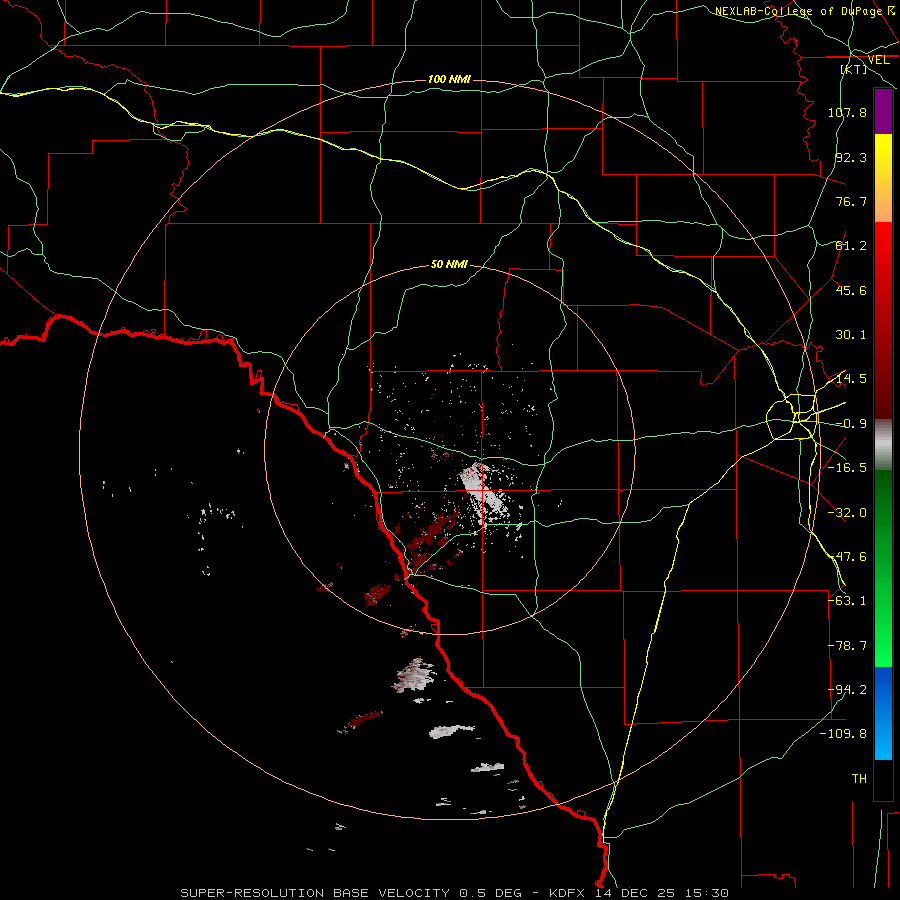Click the green segment of velocity color bar

[x=883, y=568]
